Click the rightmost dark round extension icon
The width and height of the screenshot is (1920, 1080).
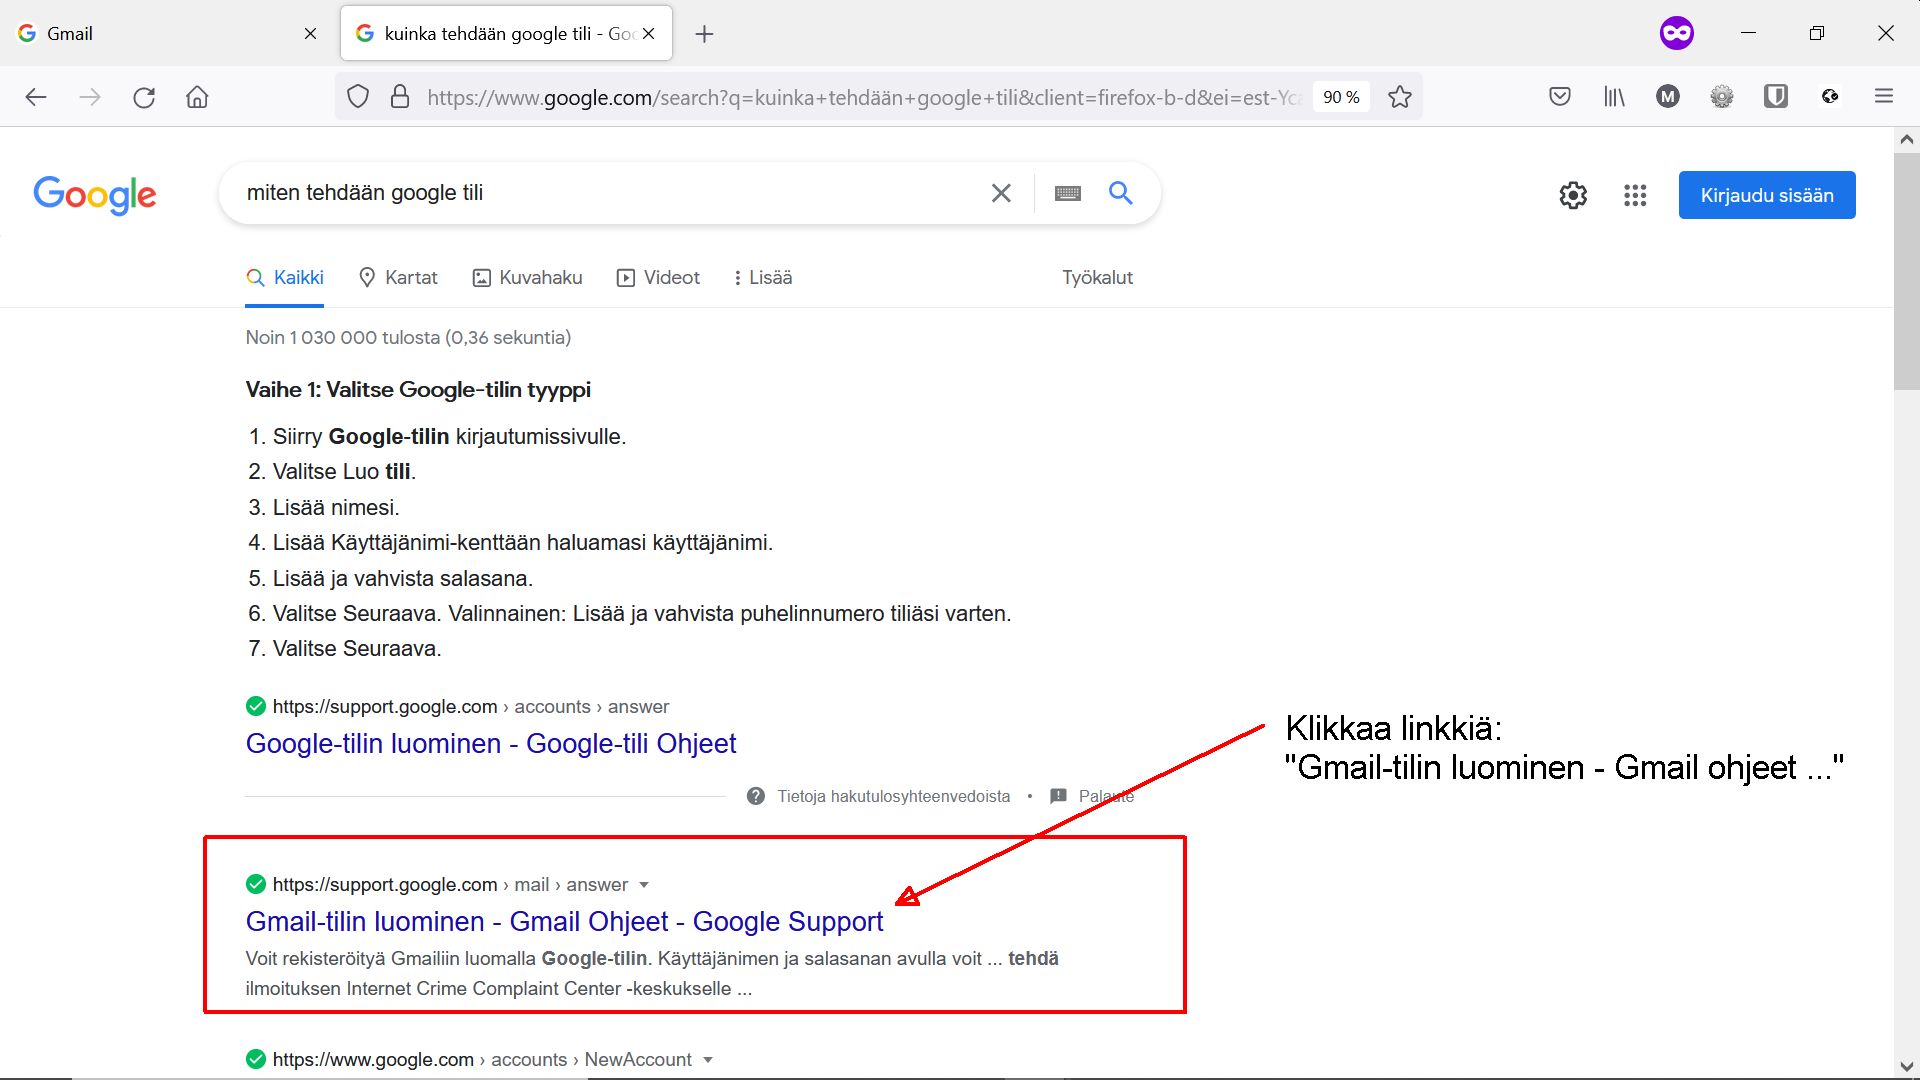coord(1830,97)
